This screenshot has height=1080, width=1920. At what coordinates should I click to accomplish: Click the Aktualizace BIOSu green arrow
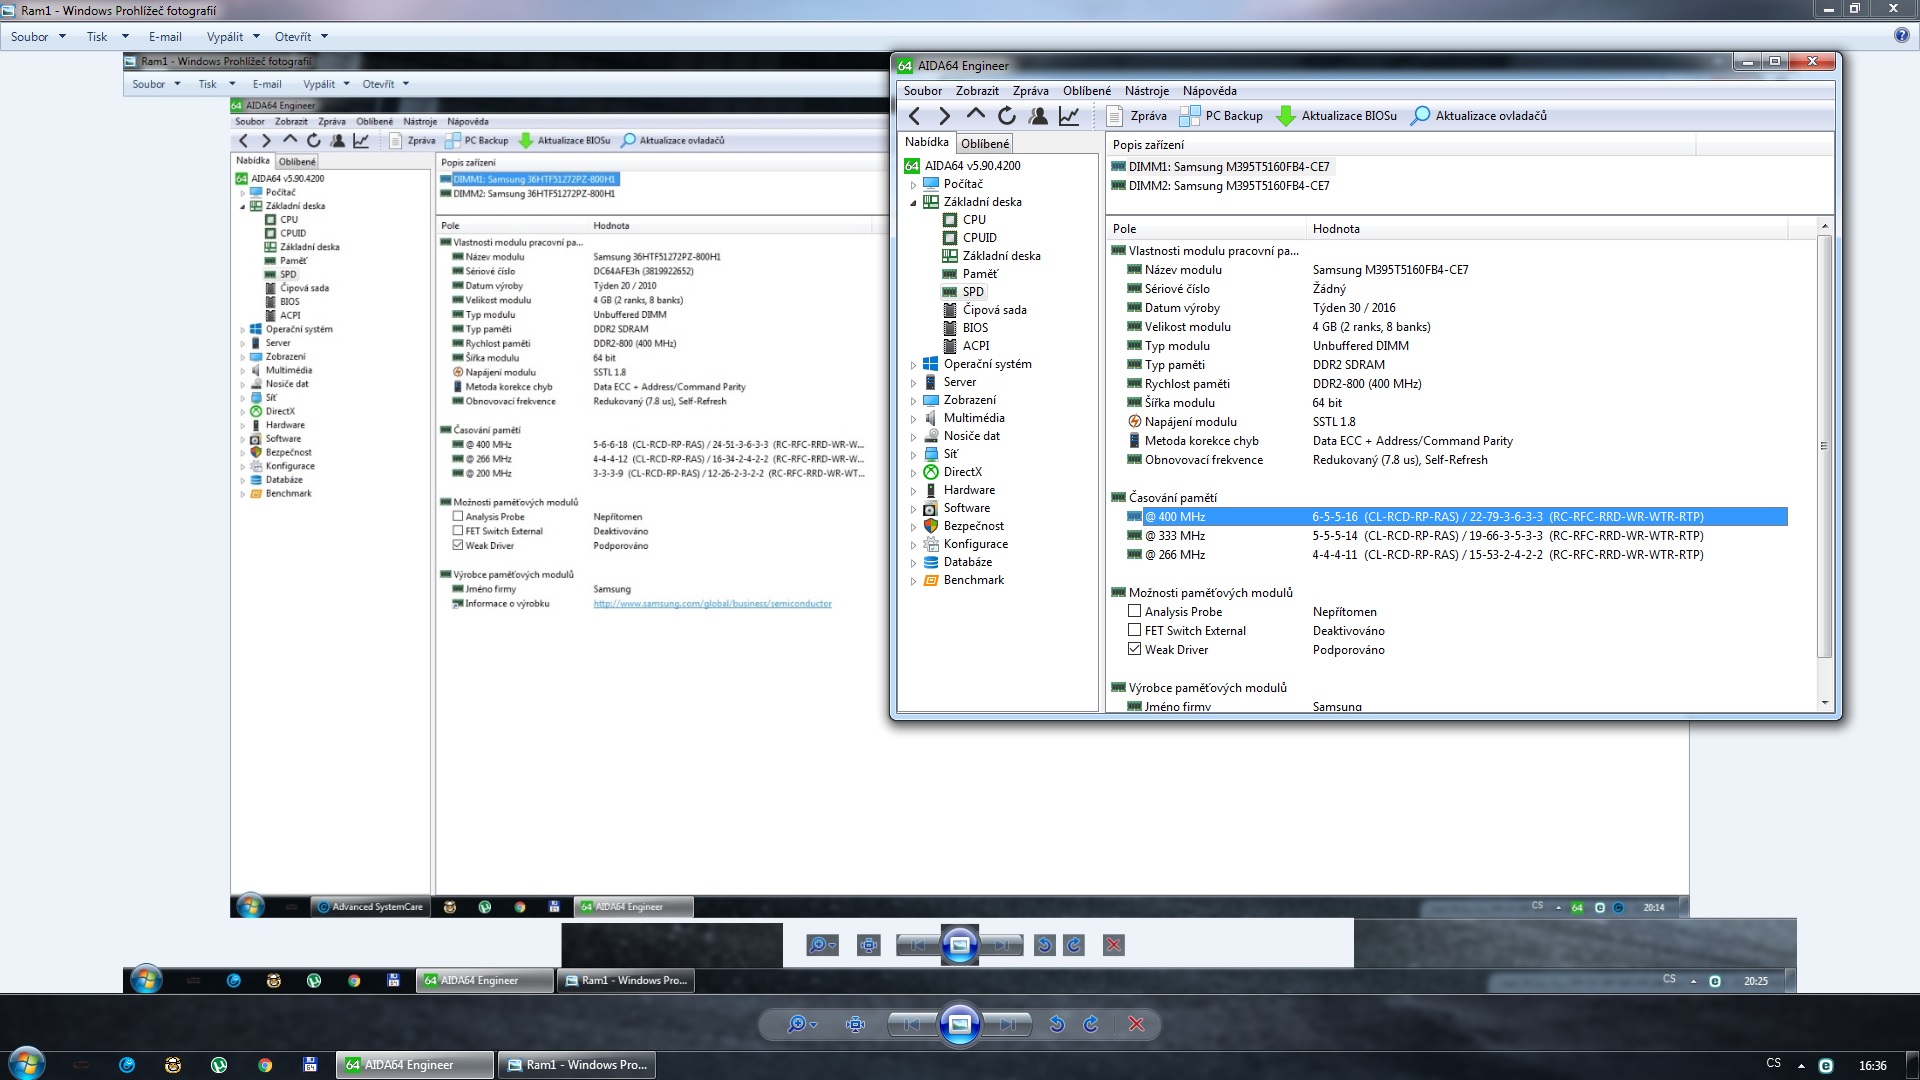click(1286, 116)
